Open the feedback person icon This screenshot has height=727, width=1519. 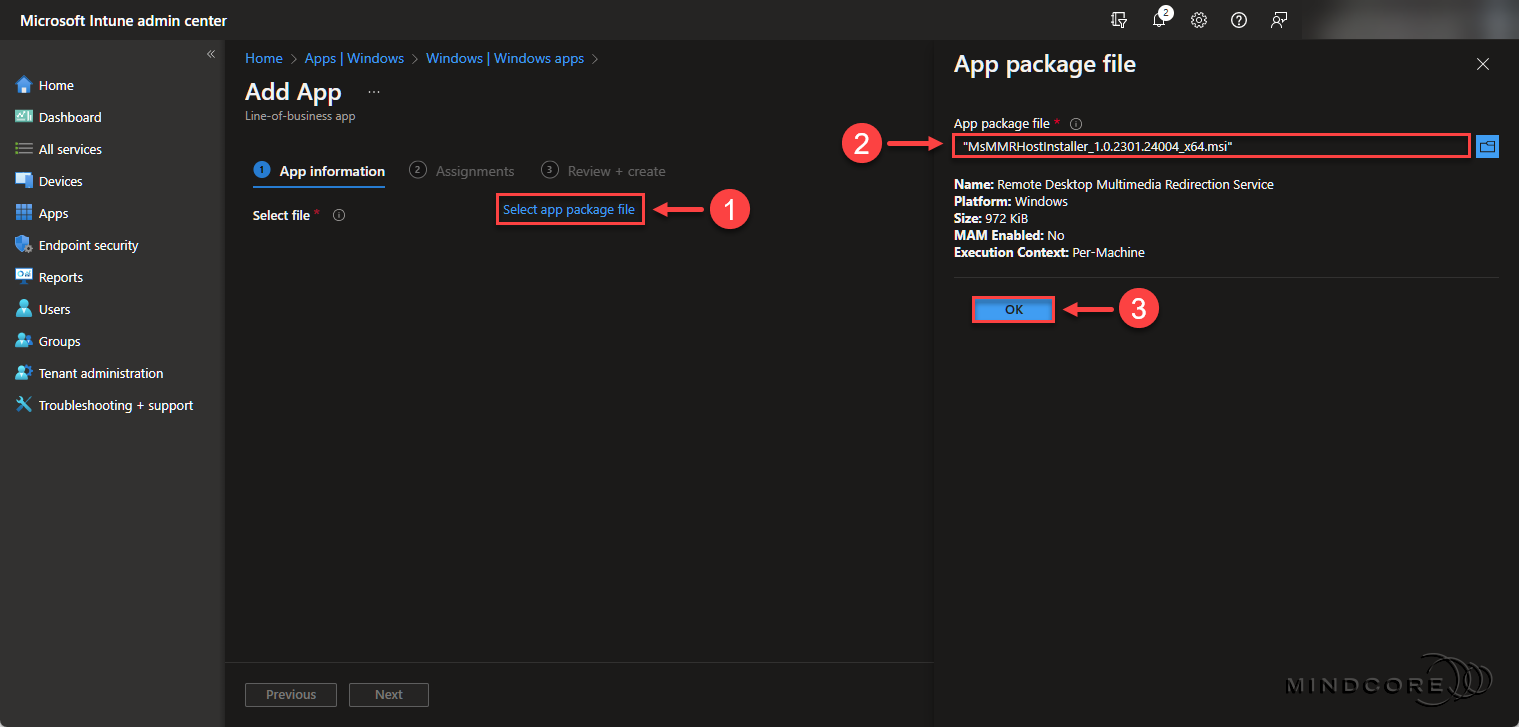pyautogui.click(x=1278, y=20)
